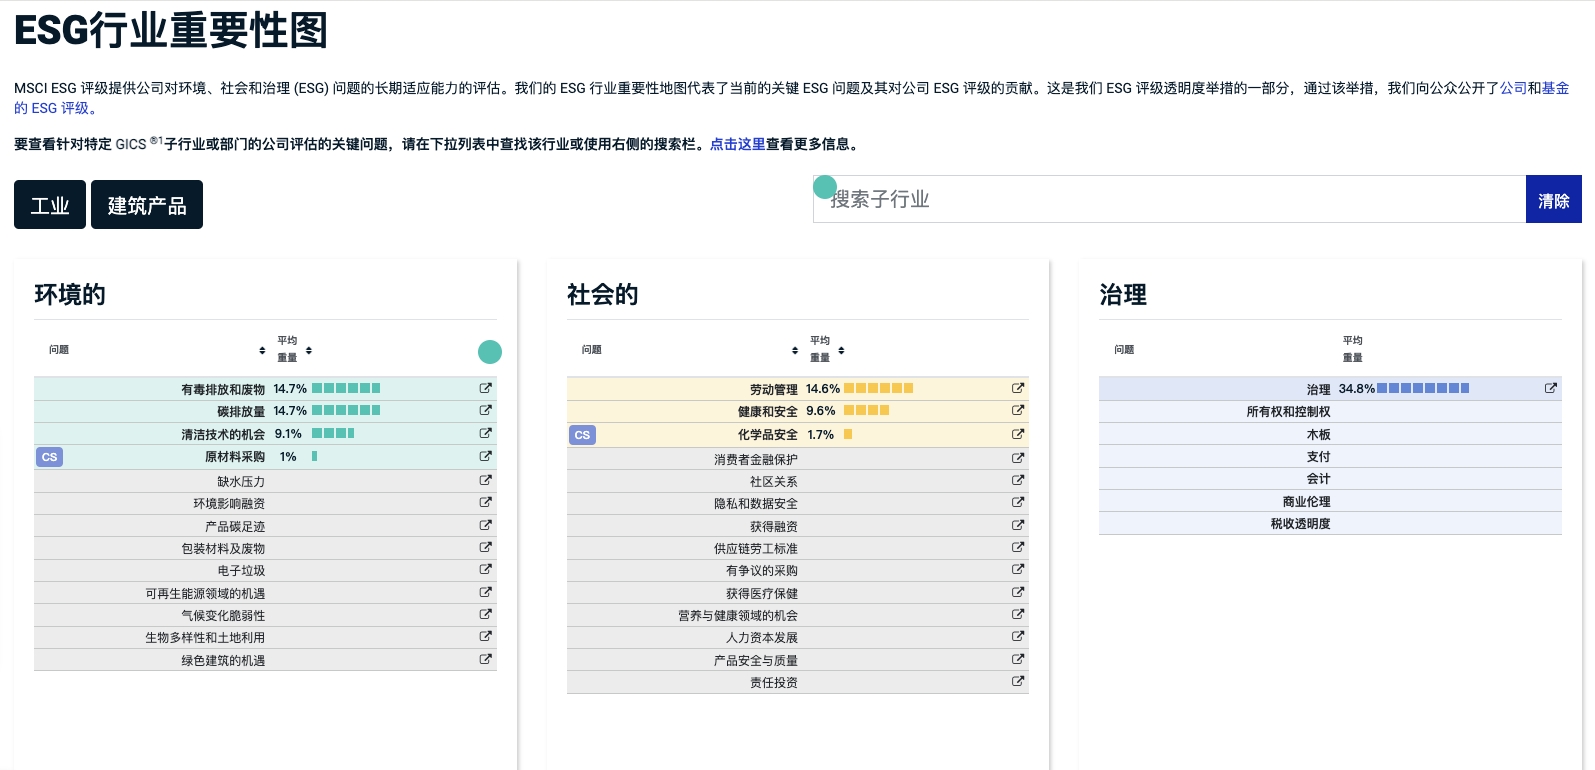This screenshot has height=770, width=1595.
Task: Click the CS badge beside 化学品安全
Action: (582, 435)
